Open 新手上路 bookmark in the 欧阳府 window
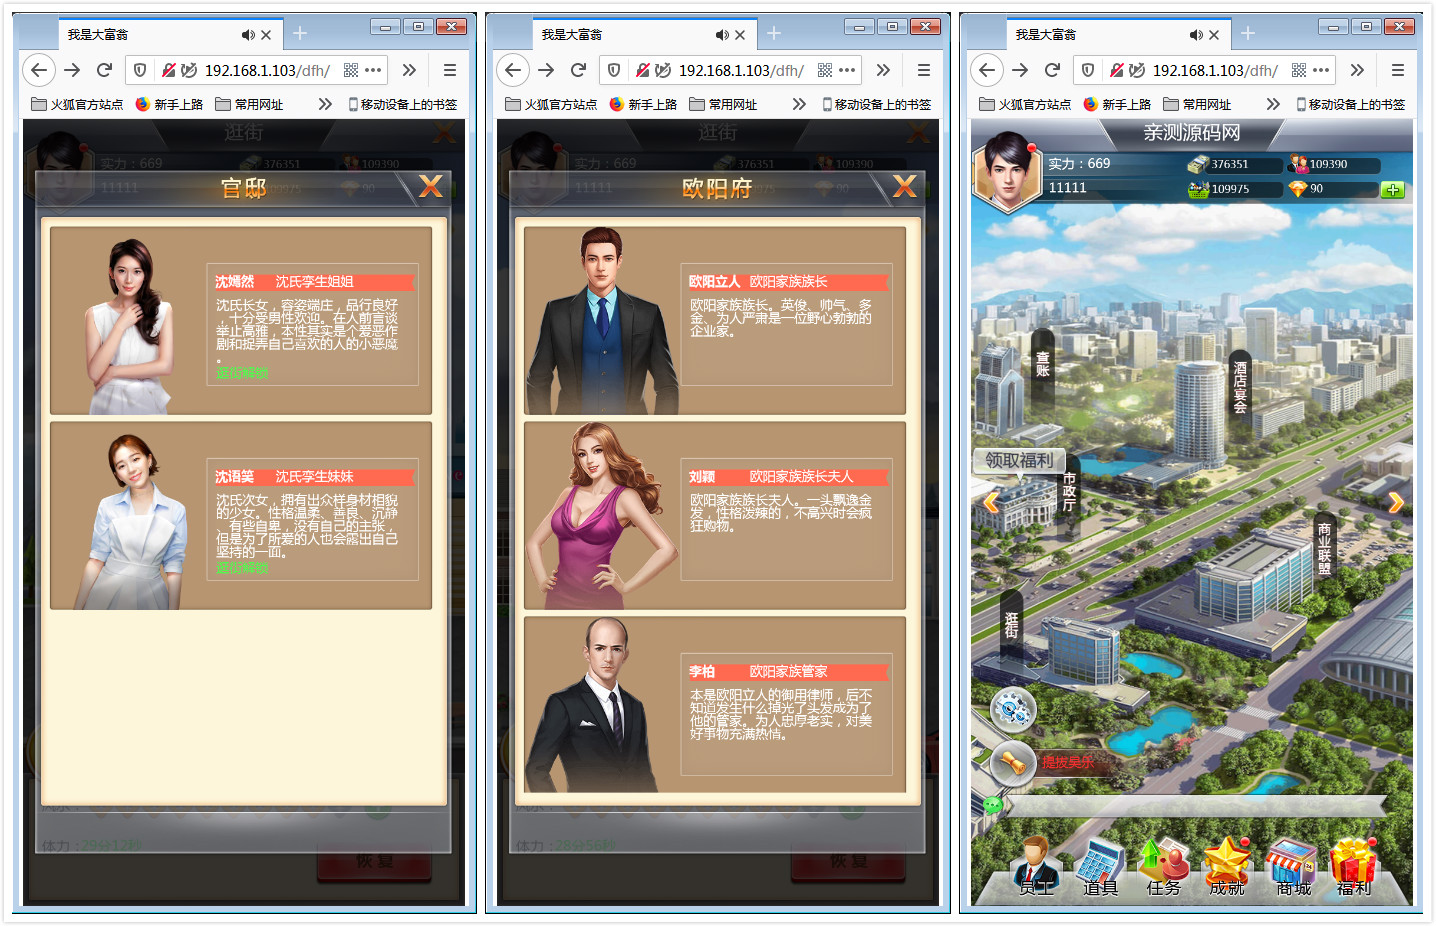Screen dimensions: 1436x926 [x=644, y=104]
